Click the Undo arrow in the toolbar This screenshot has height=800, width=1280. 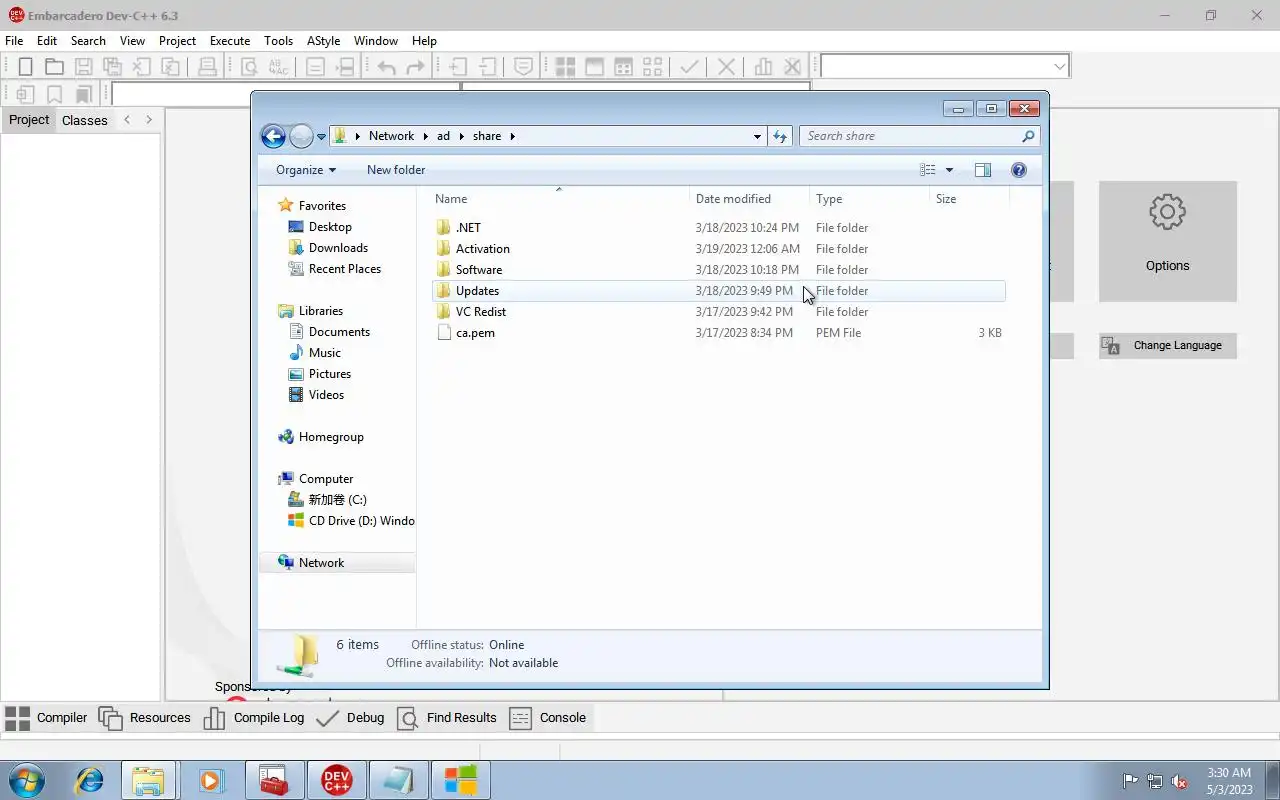(x=386, y=67)
